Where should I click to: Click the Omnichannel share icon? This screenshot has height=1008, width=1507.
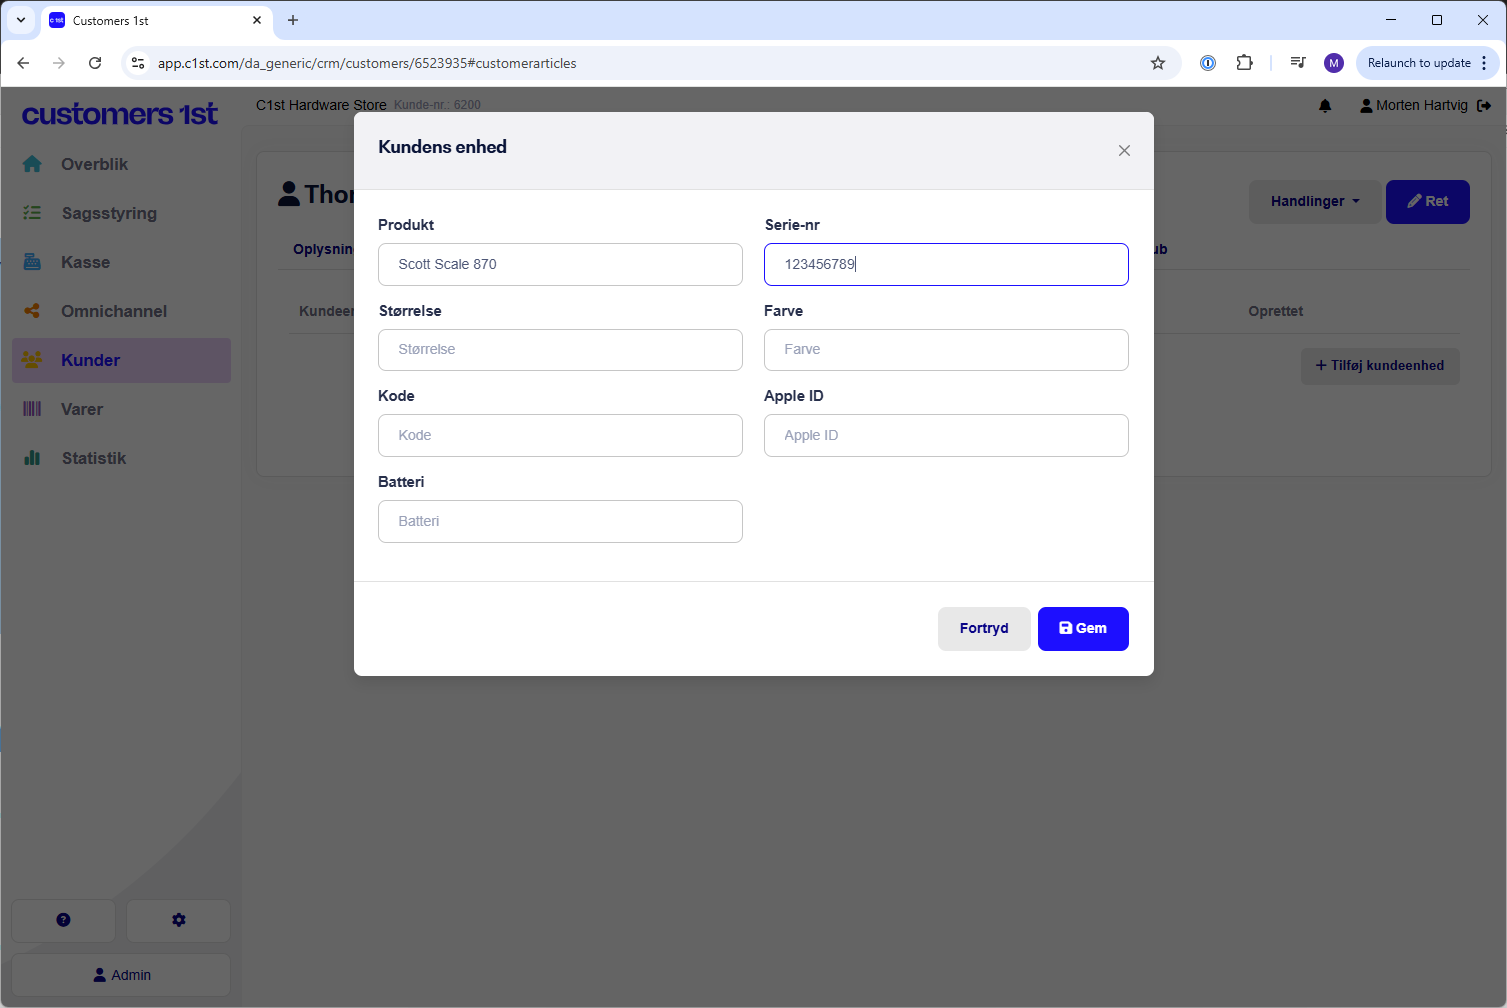pyautogui.click(x=32, y=311)
